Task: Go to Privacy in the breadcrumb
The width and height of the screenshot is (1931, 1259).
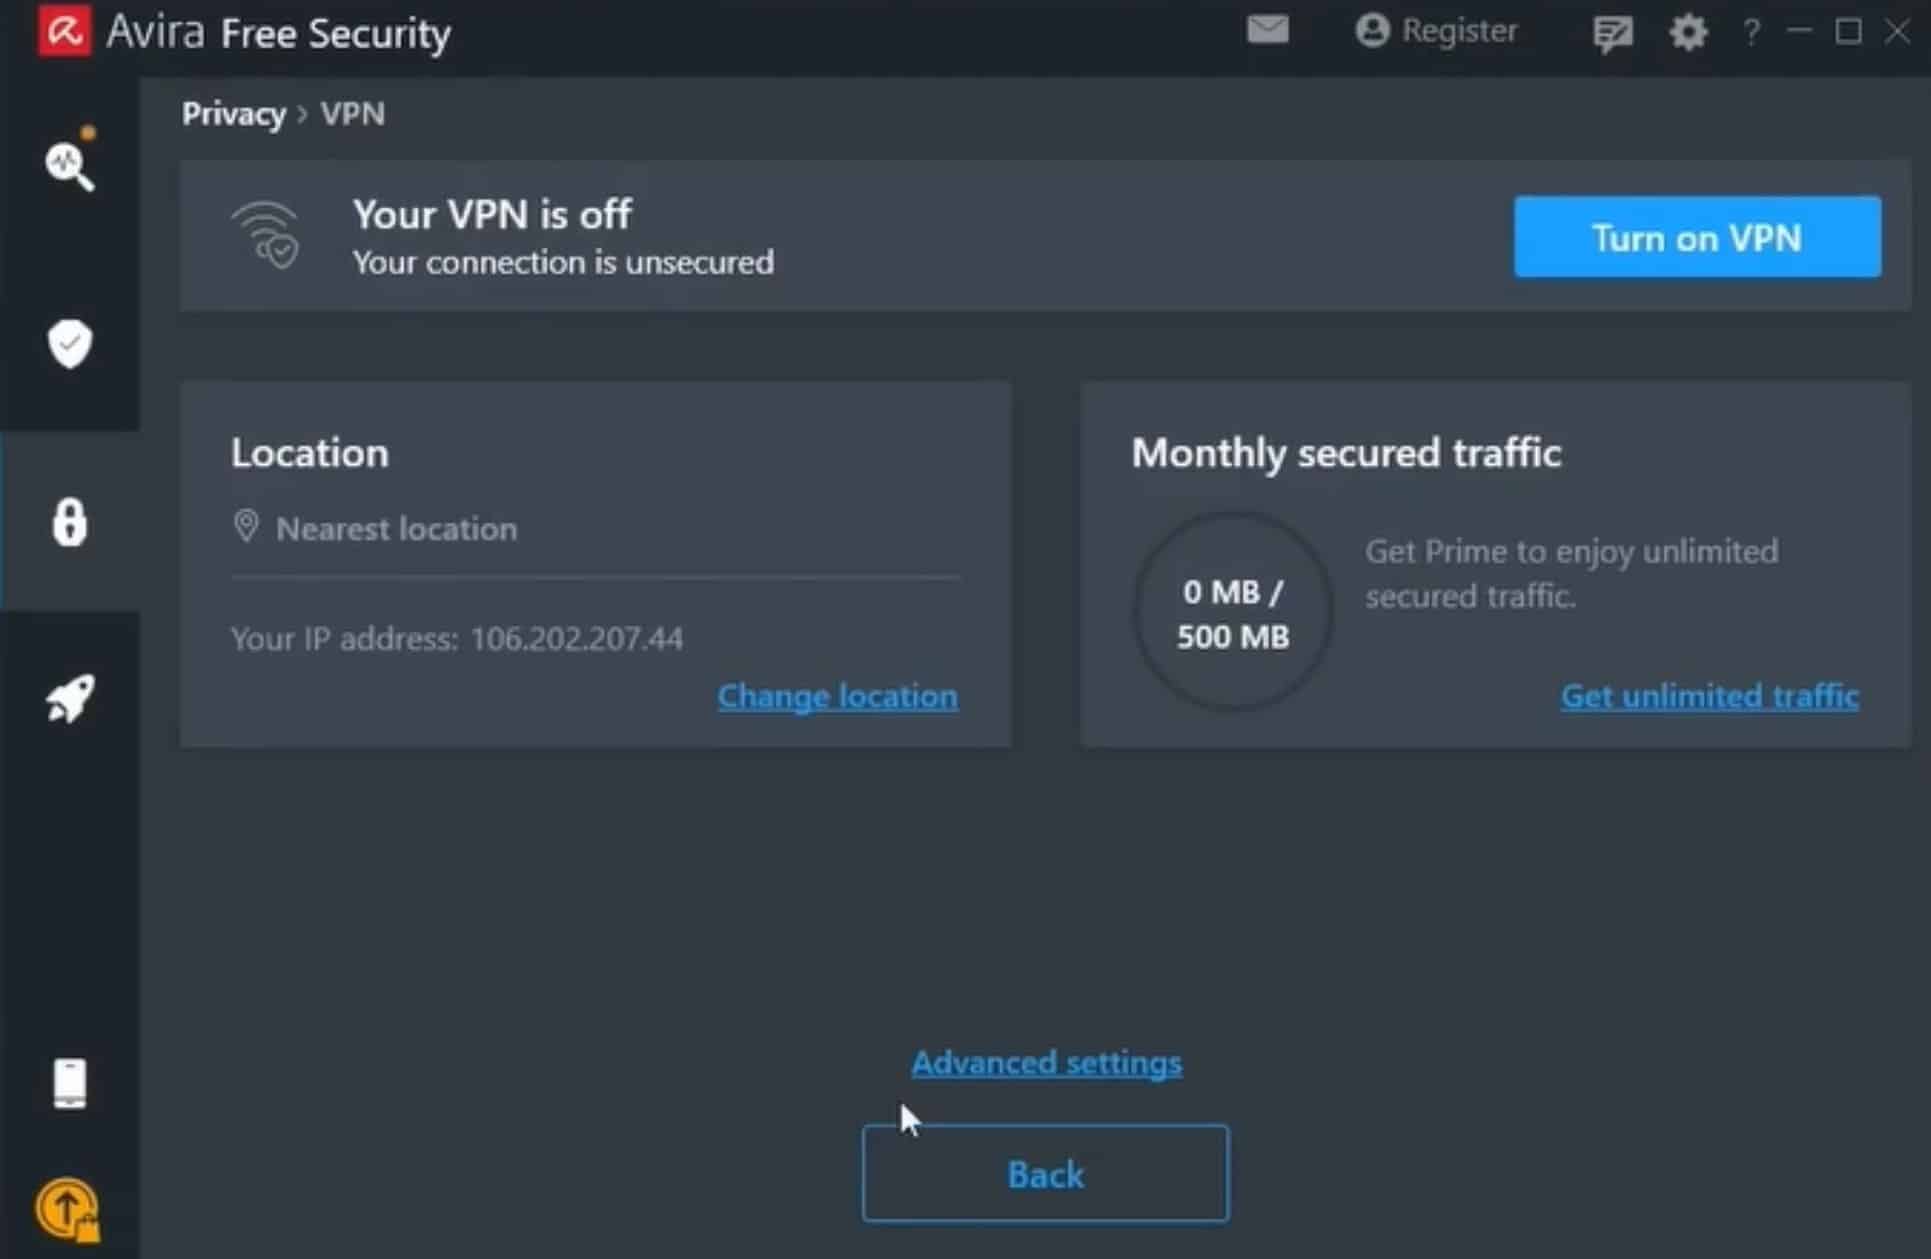Action: pyautogui.click(x=233, y=114)
